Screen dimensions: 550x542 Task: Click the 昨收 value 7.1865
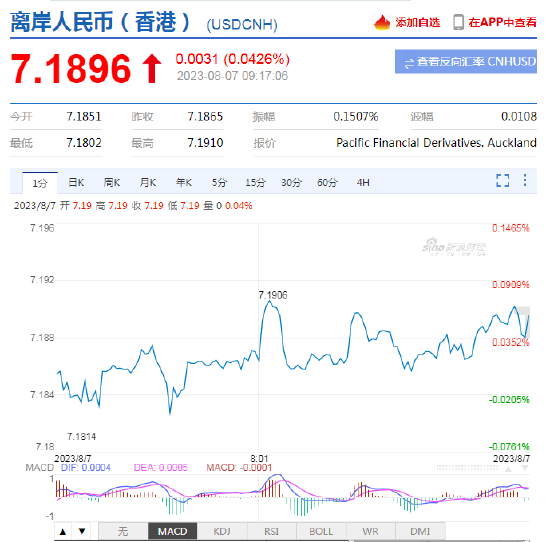(x=205, y=116)
